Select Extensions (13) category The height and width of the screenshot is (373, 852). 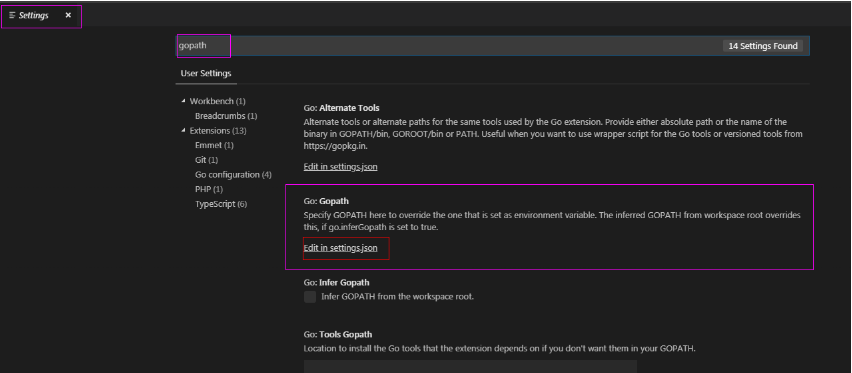coord(218,130)
